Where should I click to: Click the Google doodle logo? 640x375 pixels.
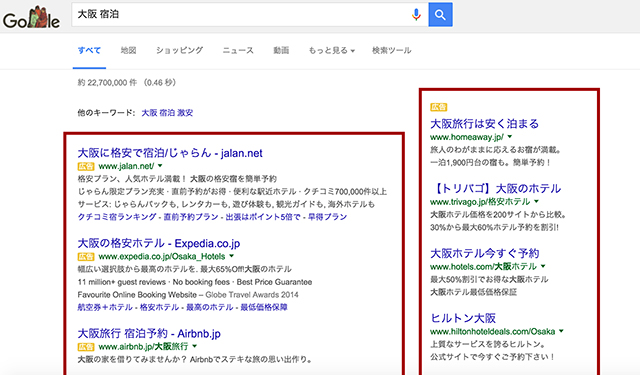coord(31,18)
